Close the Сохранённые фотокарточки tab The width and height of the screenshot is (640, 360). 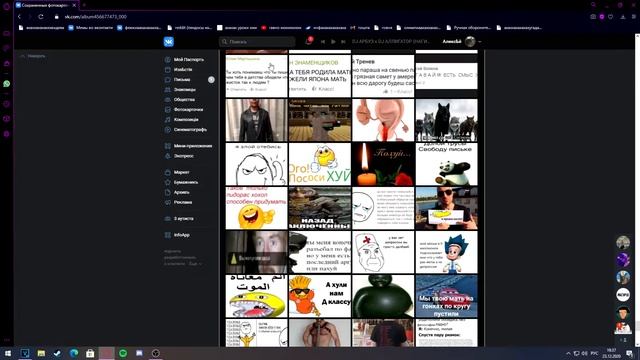click(74, 5)
